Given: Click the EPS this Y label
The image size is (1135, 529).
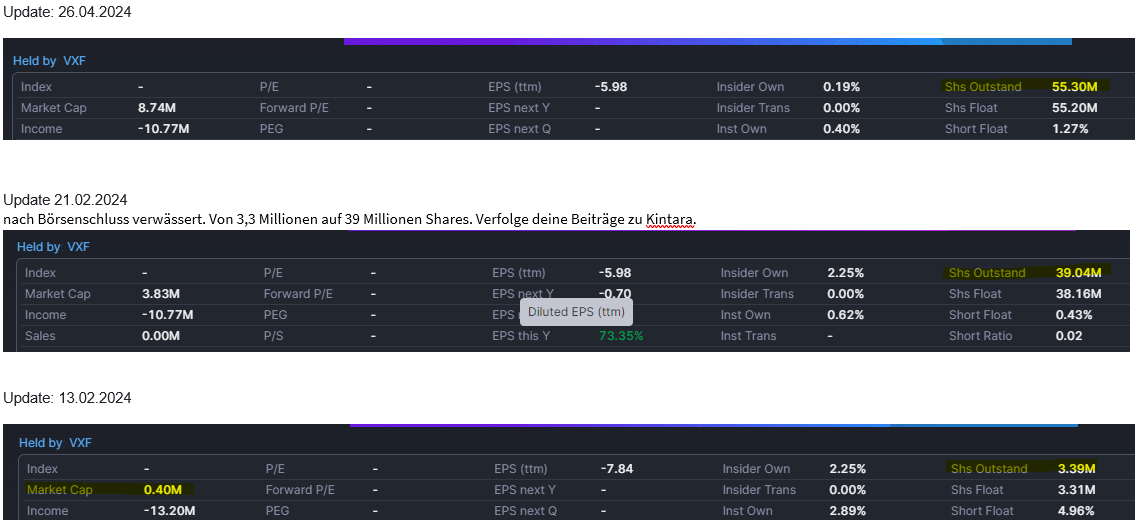Looking at the screenshot, I should click(522, 336).
